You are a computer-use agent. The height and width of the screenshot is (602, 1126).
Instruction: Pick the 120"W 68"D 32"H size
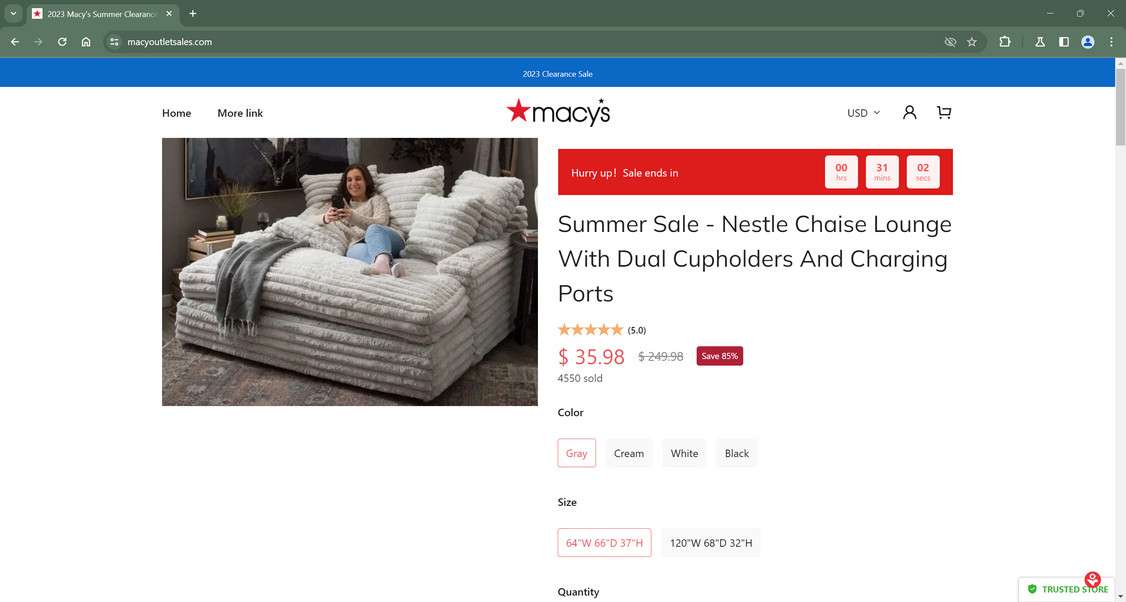coord(711,543)
